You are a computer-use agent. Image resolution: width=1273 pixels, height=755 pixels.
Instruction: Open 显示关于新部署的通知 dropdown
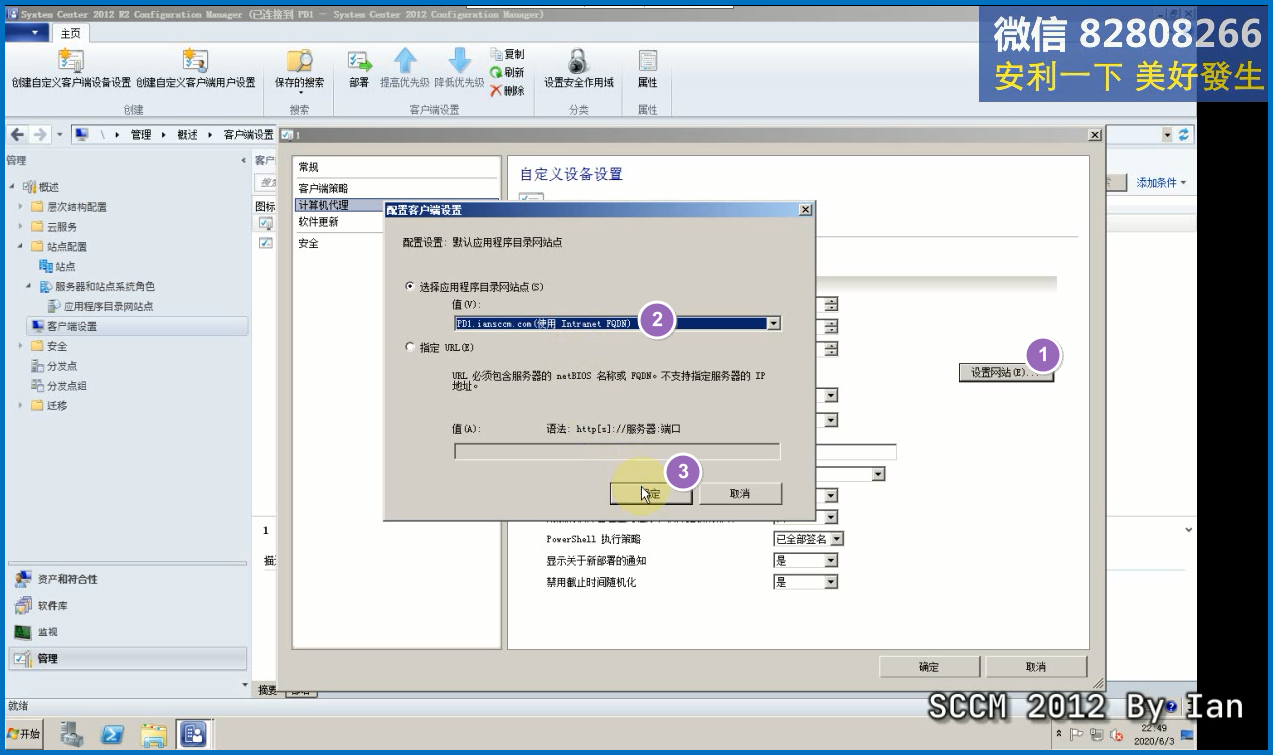click(830, 561)
